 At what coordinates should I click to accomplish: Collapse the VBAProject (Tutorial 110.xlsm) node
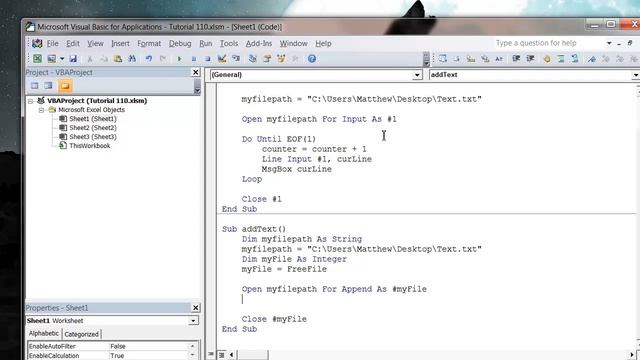[31, 101]
